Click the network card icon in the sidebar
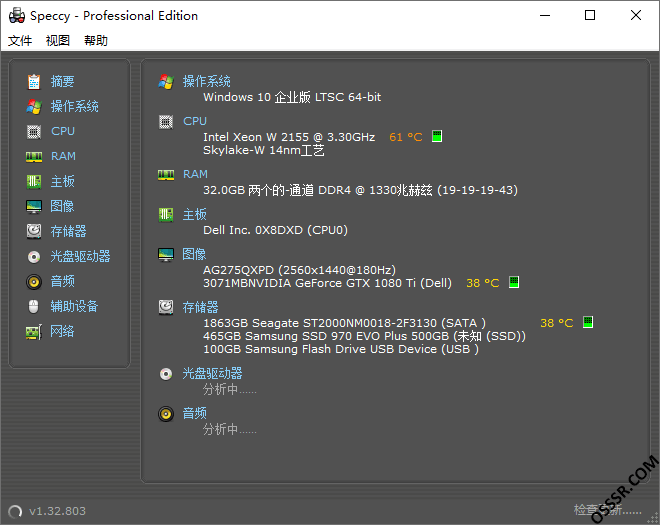Screen dimensions: 660x525 [x=34, y=332]
